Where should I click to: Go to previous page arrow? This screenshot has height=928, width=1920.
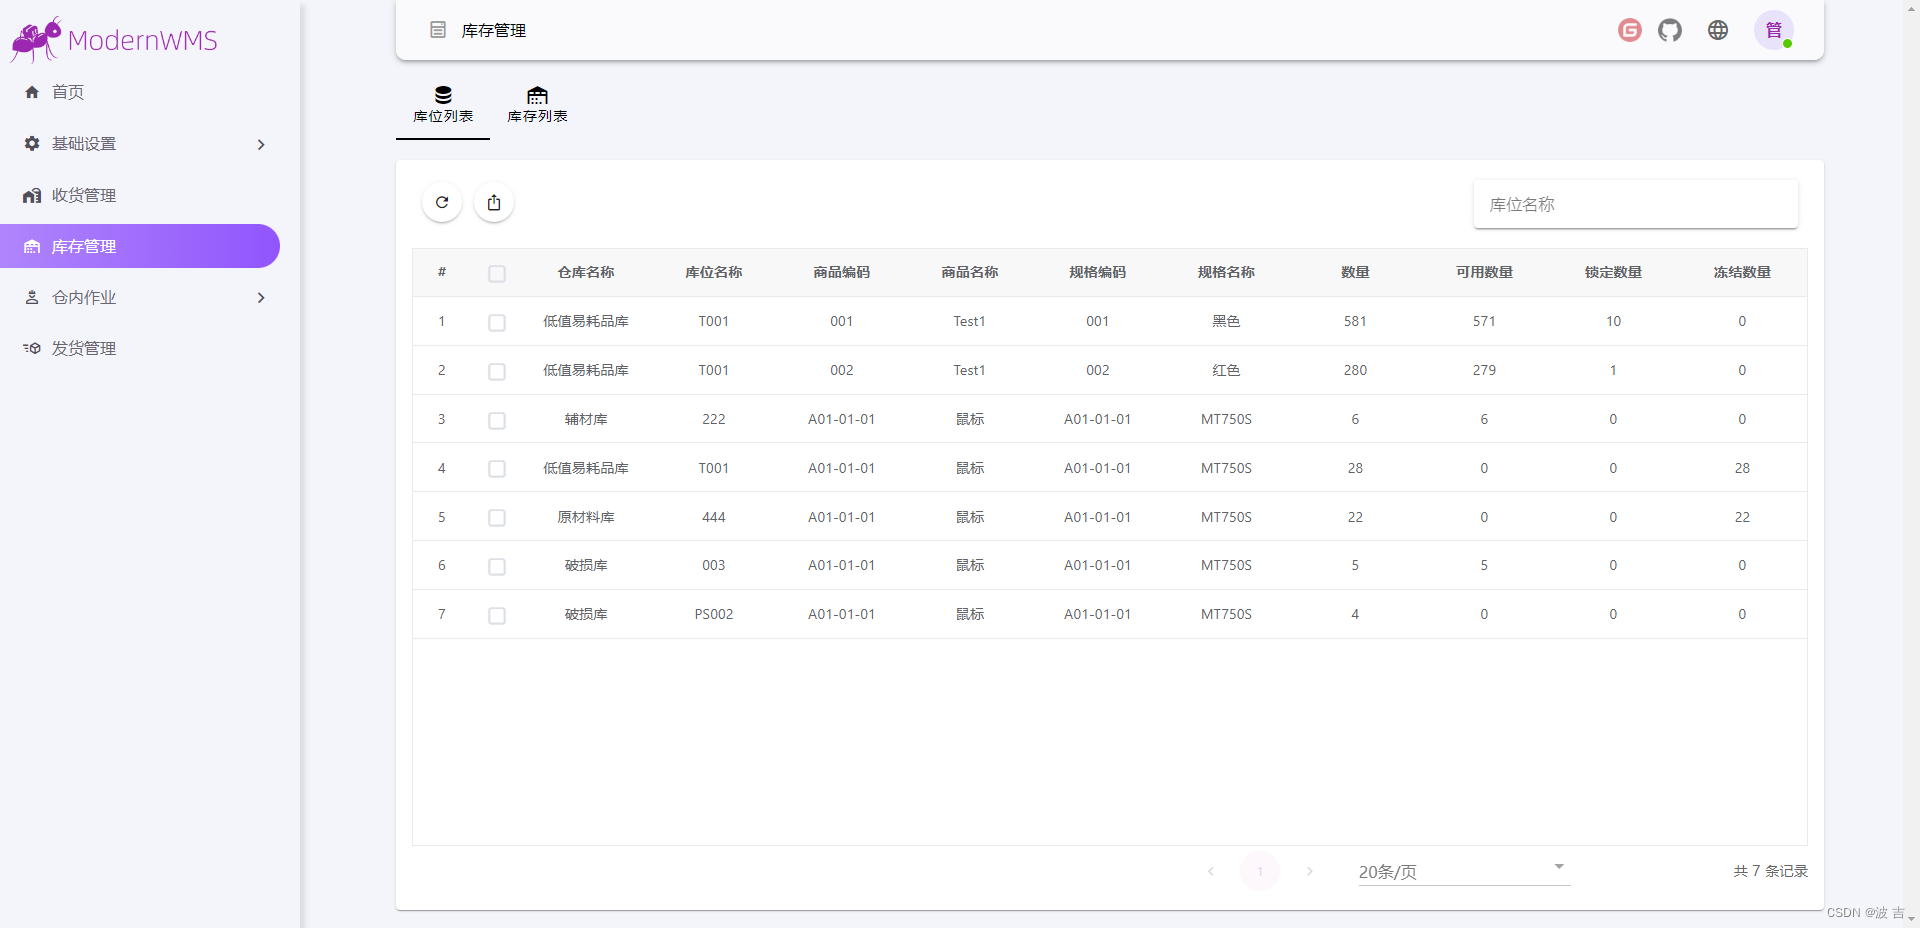[1211, 871]
